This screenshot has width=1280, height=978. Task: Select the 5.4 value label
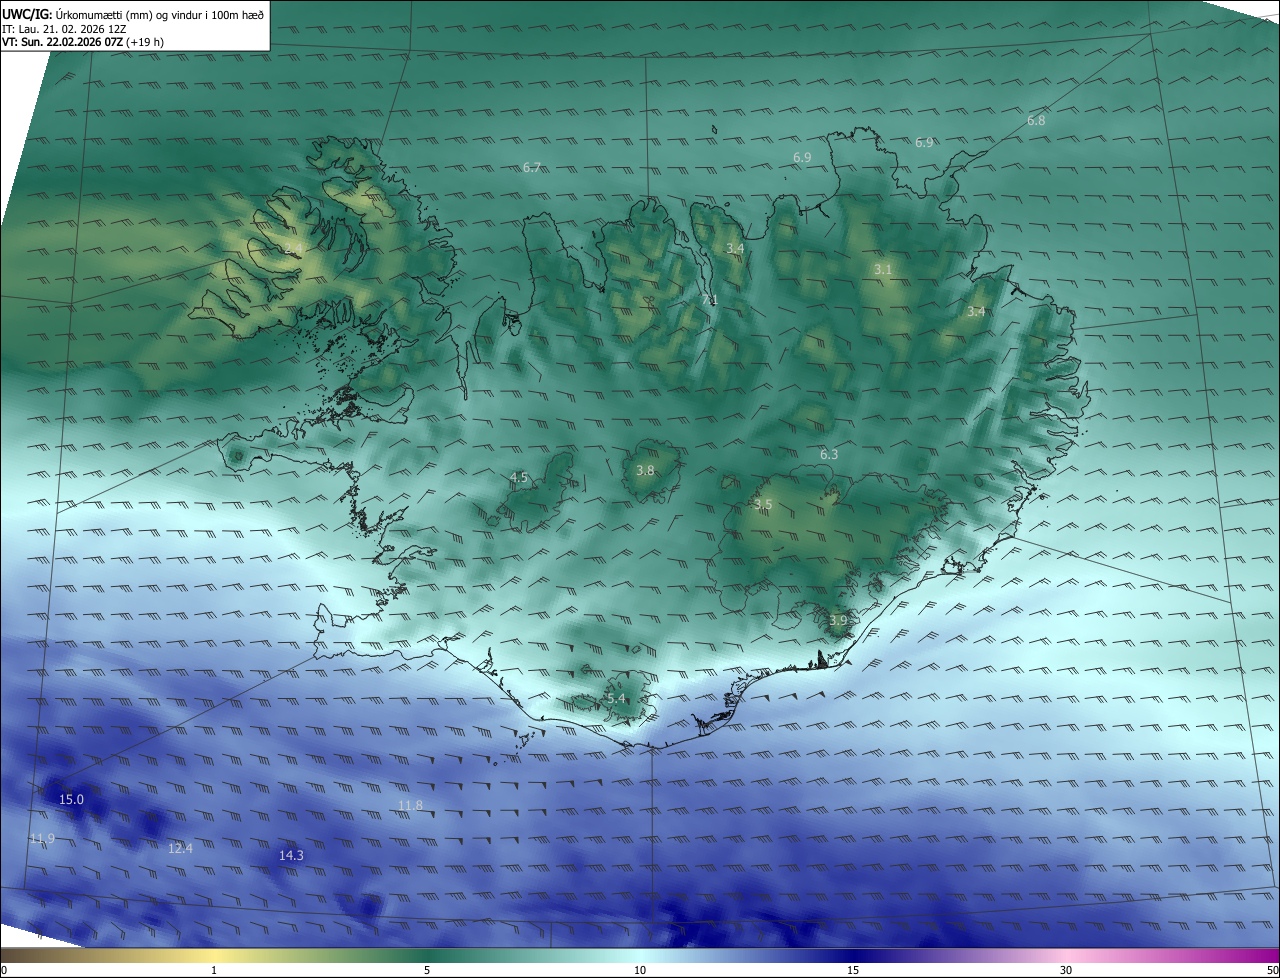[616, 699]
